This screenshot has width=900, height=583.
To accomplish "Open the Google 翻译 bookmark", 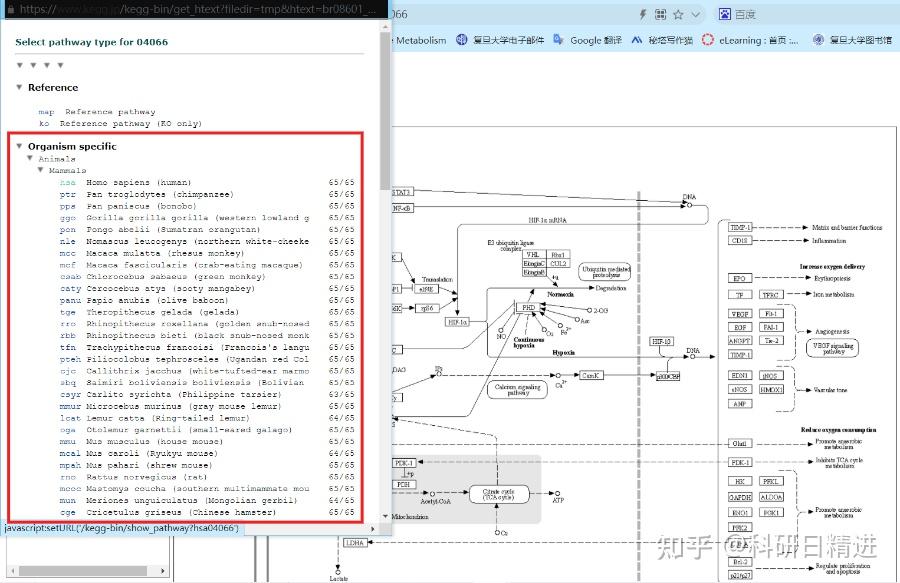I will coord(588,40).
